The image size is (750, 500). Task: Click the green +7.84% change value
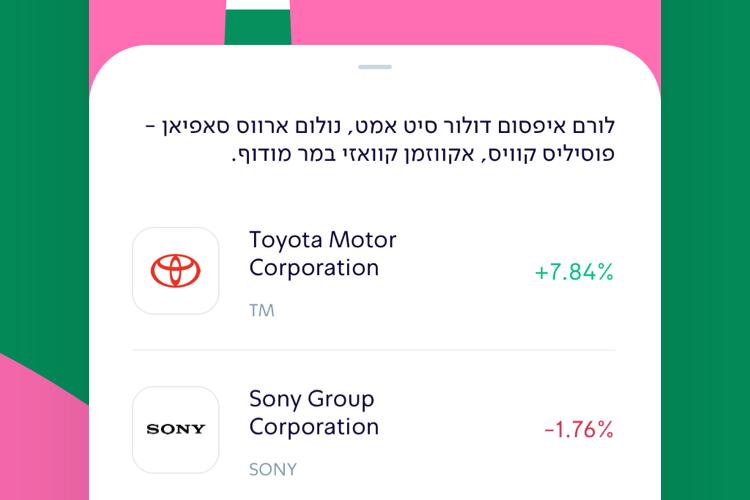[x=574, y=272]
